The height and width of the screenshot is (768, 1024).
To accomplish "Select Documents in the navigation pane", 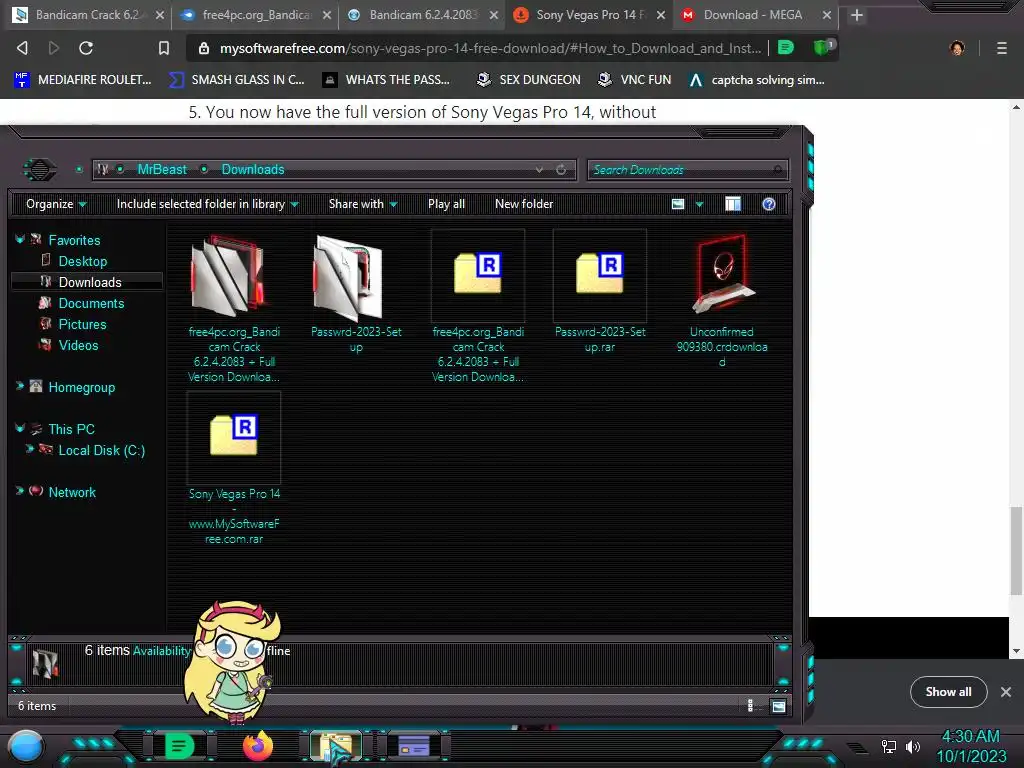I will click(x=91, y=303).
